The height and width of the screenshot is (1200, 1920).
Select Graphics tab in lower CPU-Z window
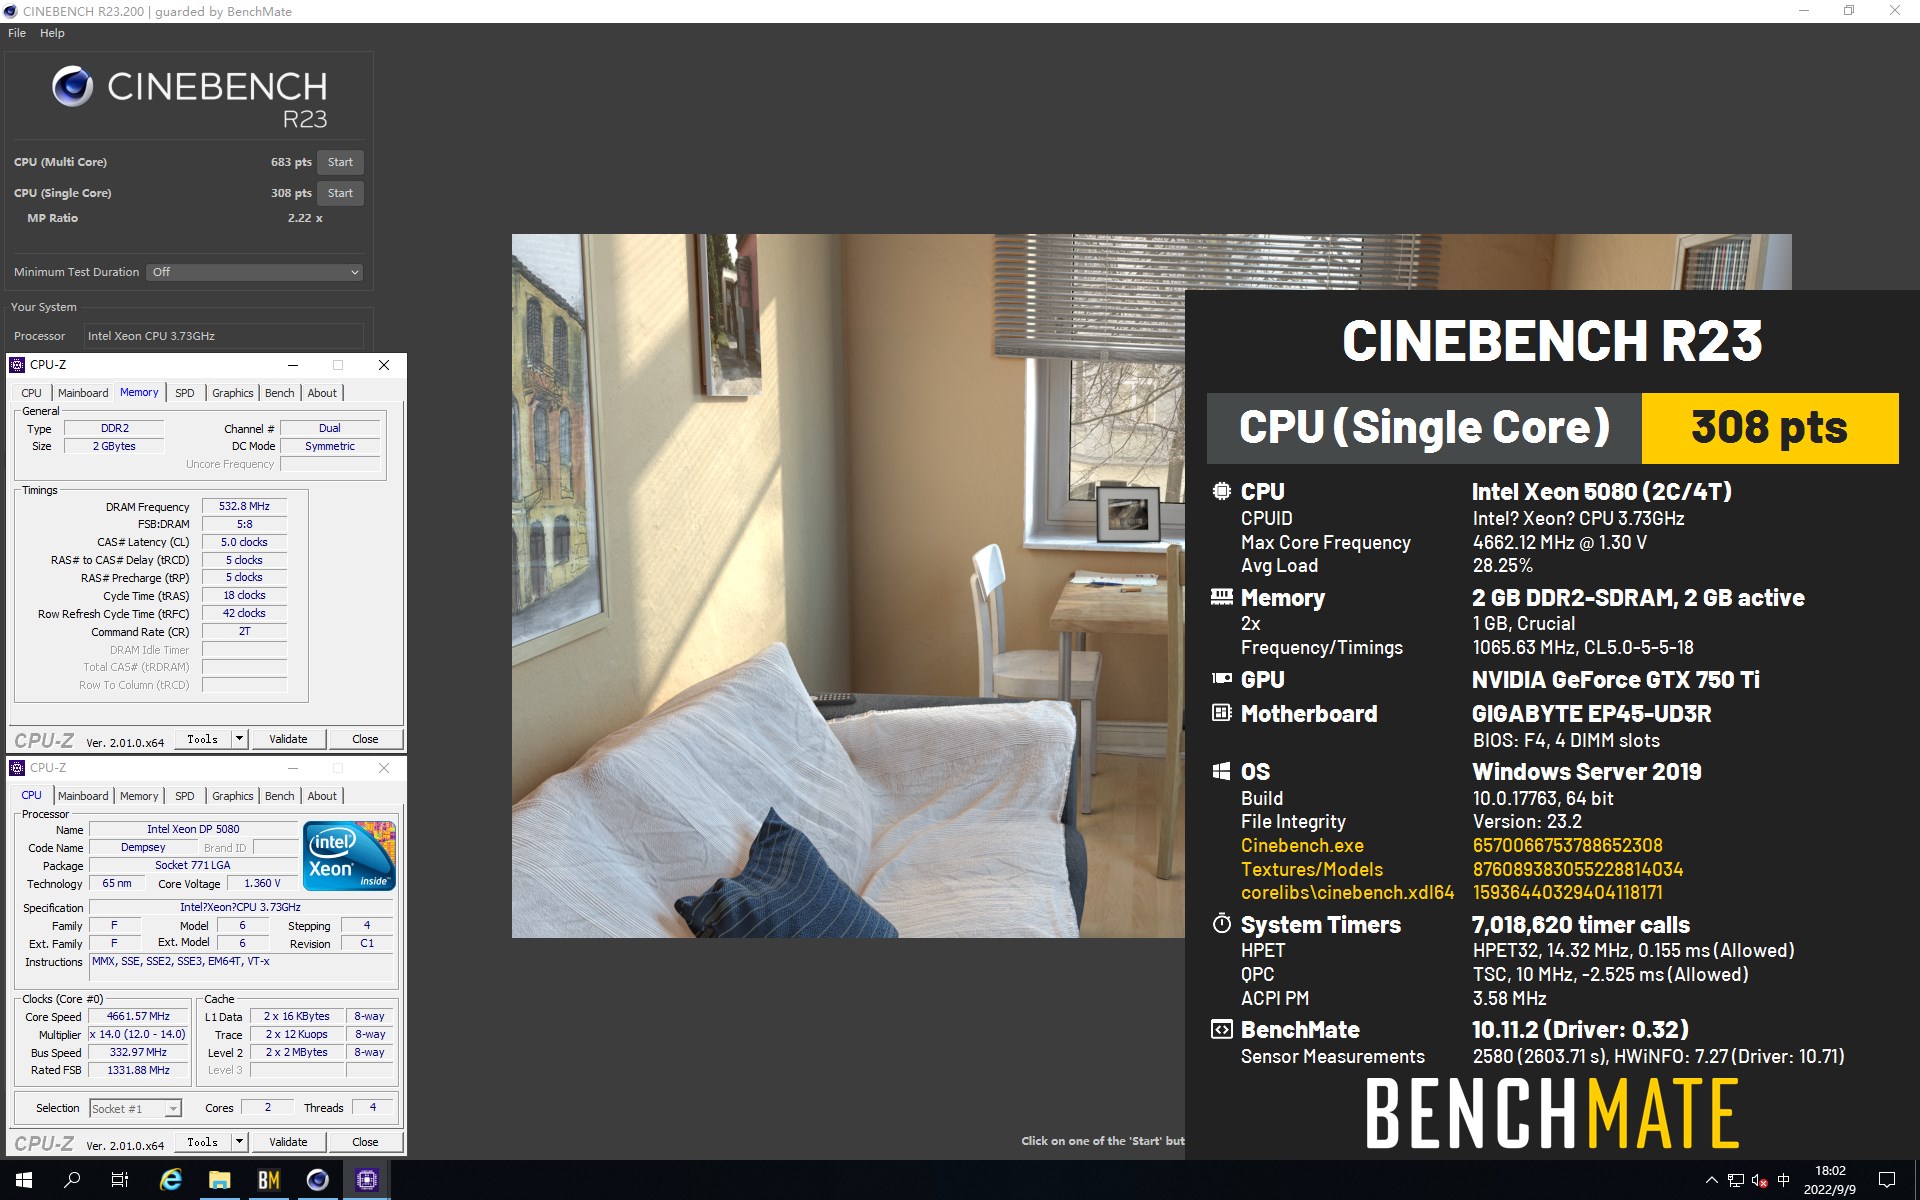click(x=233, y=796)
